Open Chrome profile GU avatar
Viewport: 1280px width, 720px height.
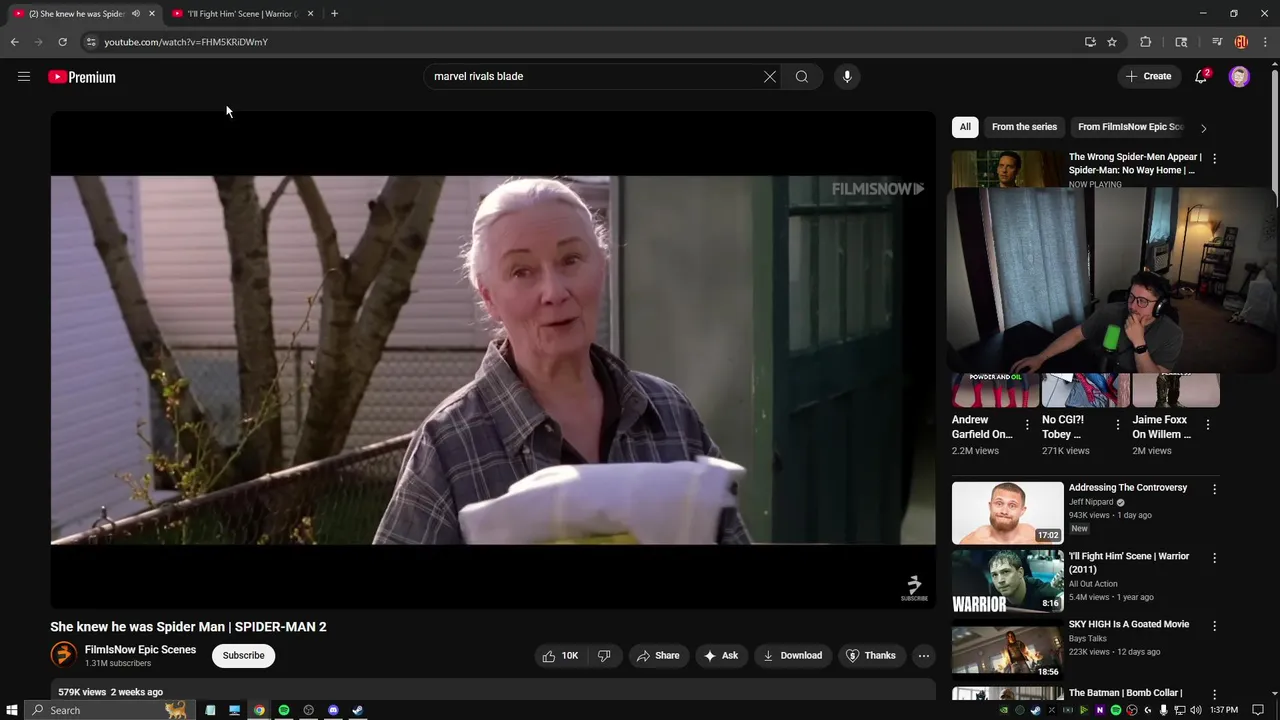pyautogui.click(x=1241, y=42)
